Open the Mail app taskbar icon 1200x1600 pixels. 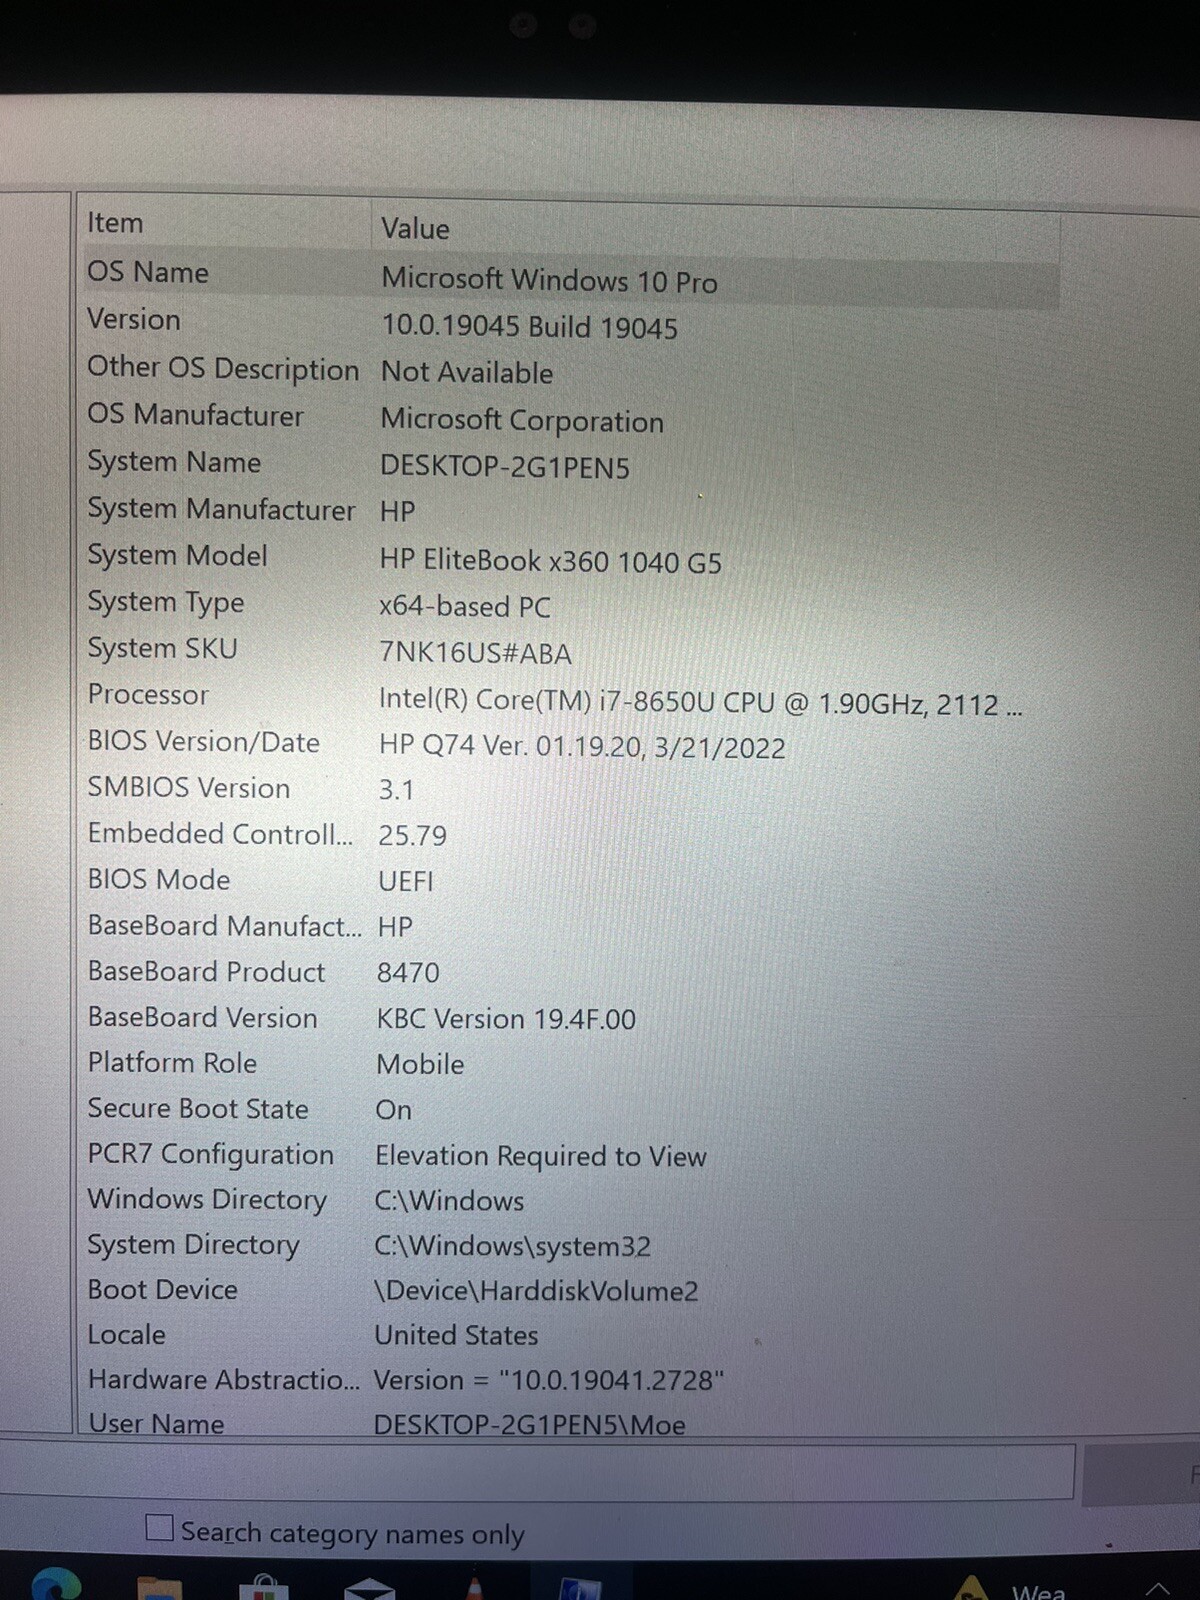coord(369,1588)
